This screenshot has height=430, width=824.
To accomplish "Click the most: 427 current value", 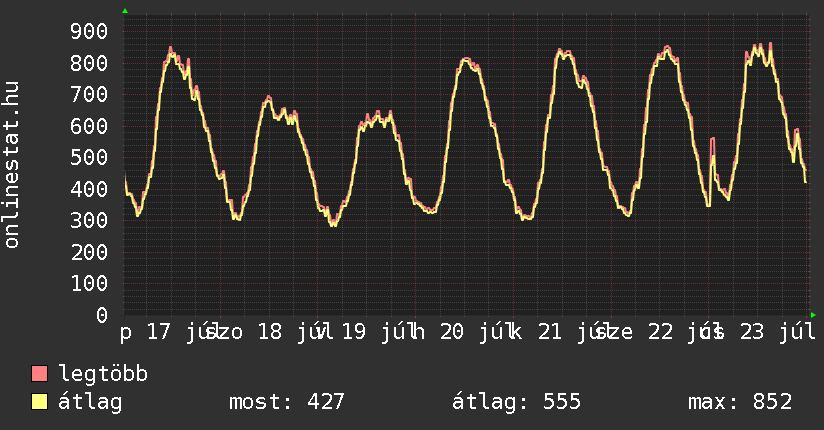I will [x=287, y=402].
